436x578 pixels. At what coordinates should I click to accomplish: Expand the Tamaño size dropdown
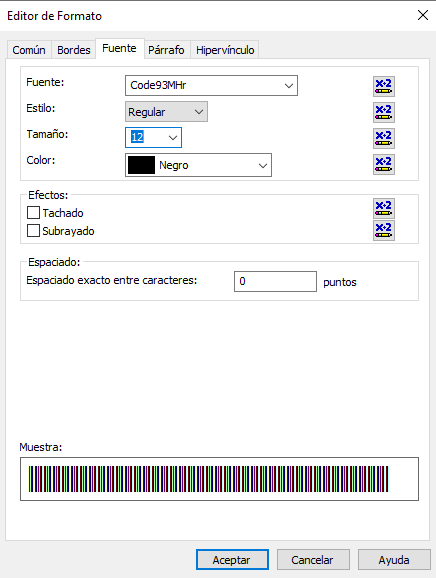click(172, 138)
